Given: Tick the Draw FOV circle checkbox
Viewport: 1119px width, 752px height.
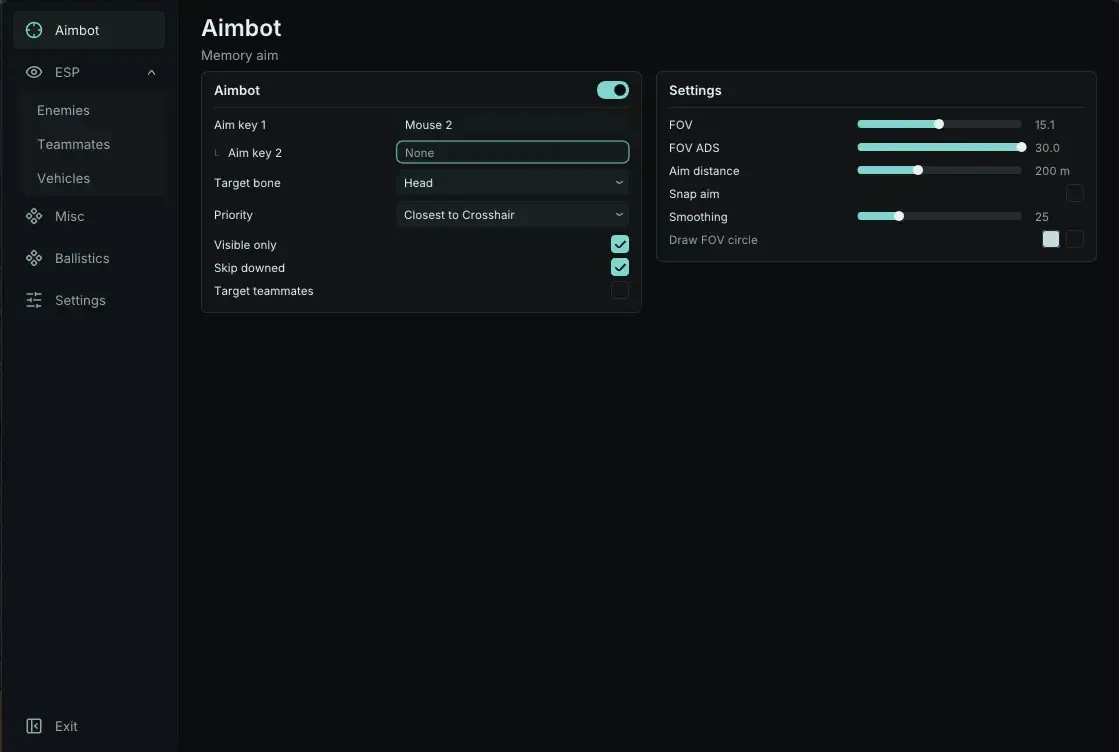Looking at the screenshot, I should coord(1074,239).
